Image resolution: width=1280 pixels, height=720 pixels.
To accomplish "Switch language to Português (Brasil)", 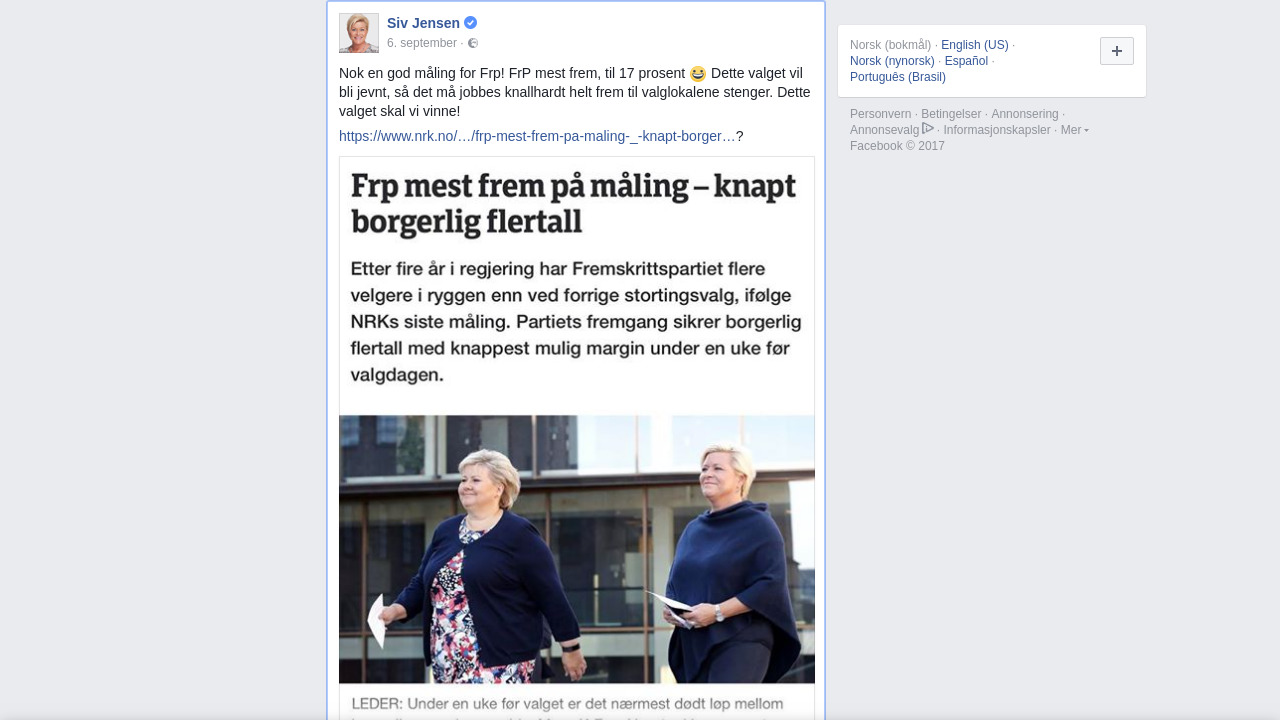I will coord(898,77).
